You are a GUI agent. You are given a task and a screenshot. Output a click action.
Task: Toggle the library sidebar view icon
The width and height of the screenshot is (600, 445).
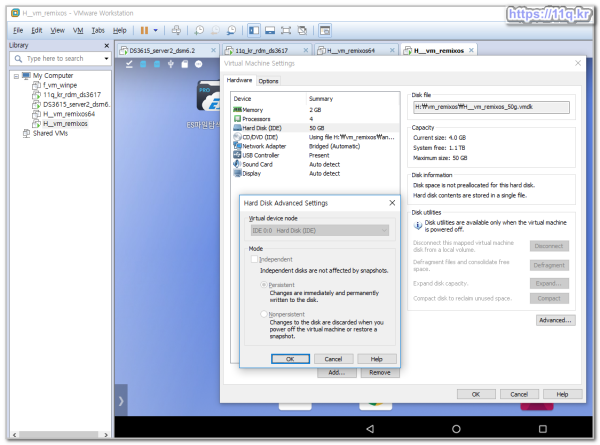[x=254, y=30]
